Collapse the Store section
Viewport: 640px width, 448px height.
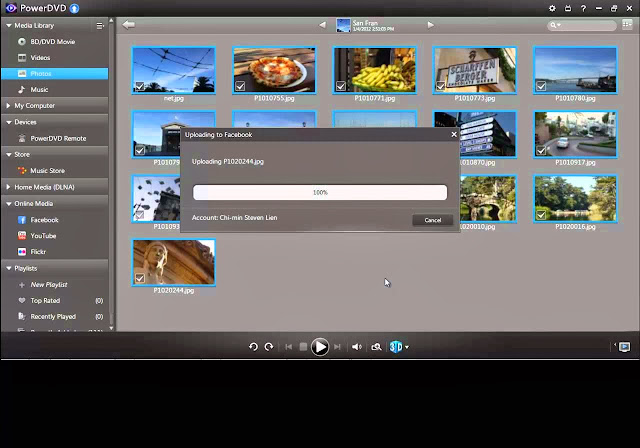click(9, 155)
